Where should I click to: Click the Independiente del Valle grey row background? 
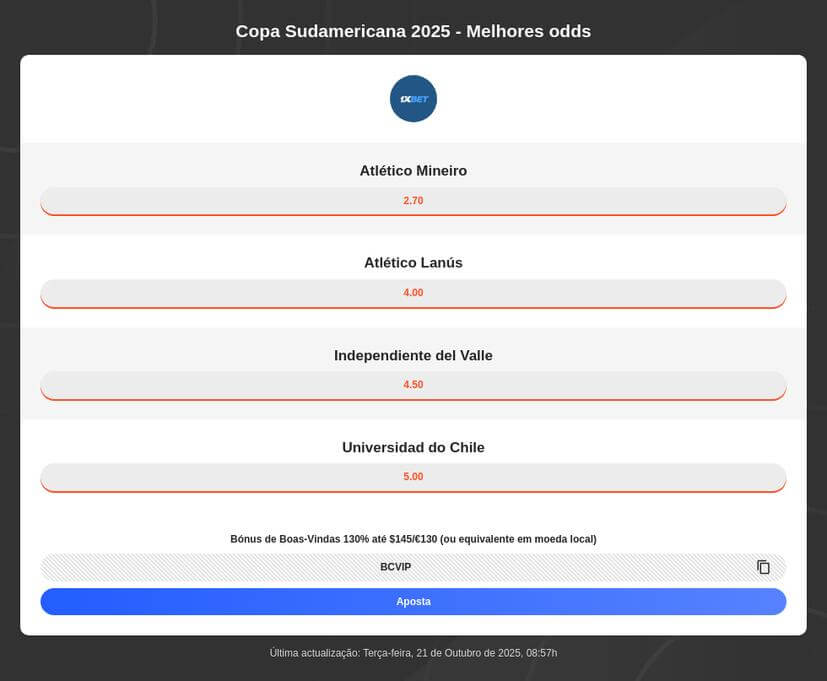tap(150, 345)
